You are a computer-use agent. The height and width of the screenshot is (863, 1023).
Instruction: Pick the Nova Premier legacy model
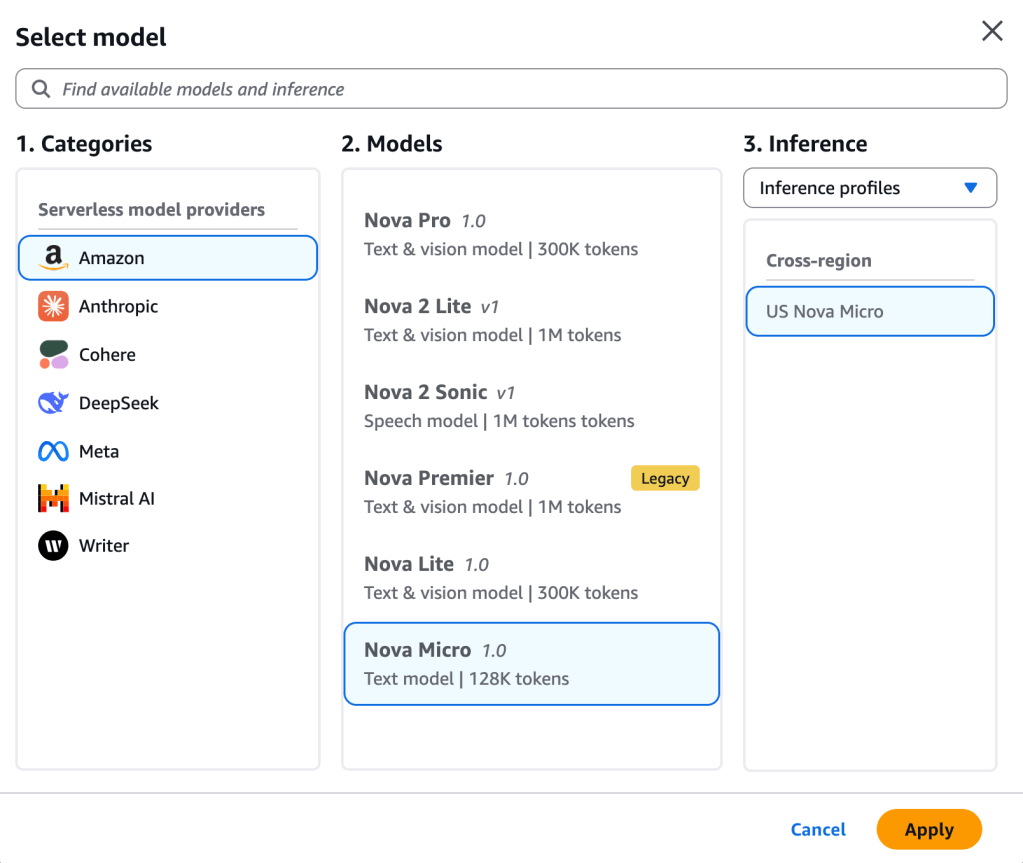coord(500,492)
